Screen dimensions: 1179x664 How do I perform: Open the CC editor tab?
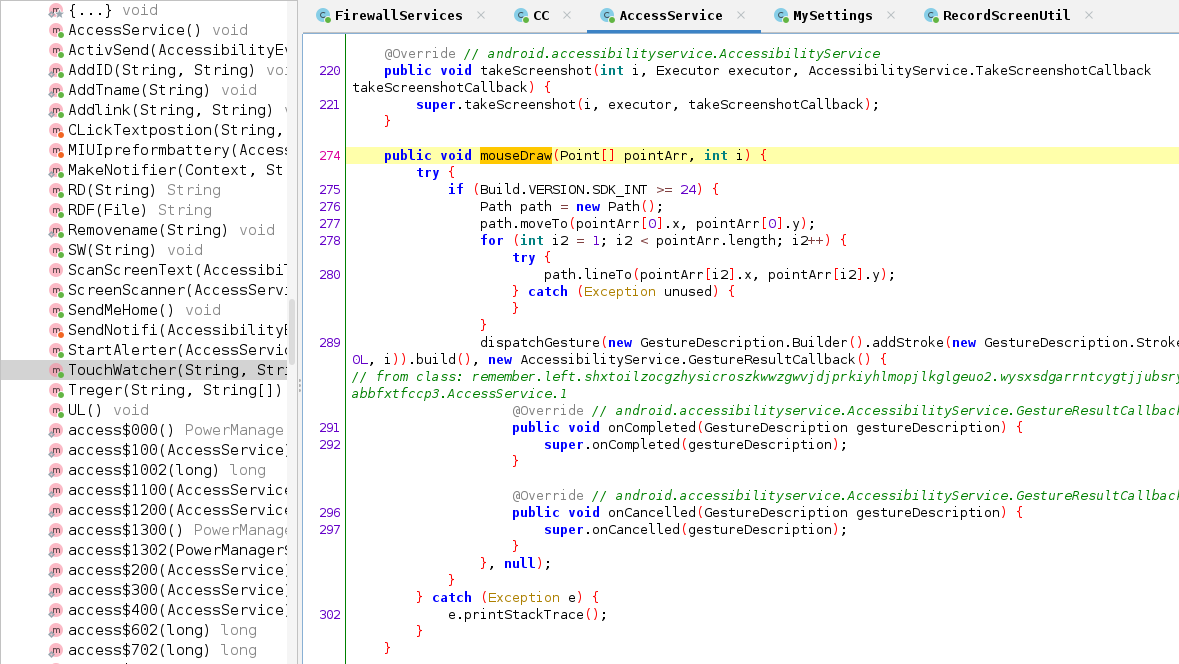point(541,15)
